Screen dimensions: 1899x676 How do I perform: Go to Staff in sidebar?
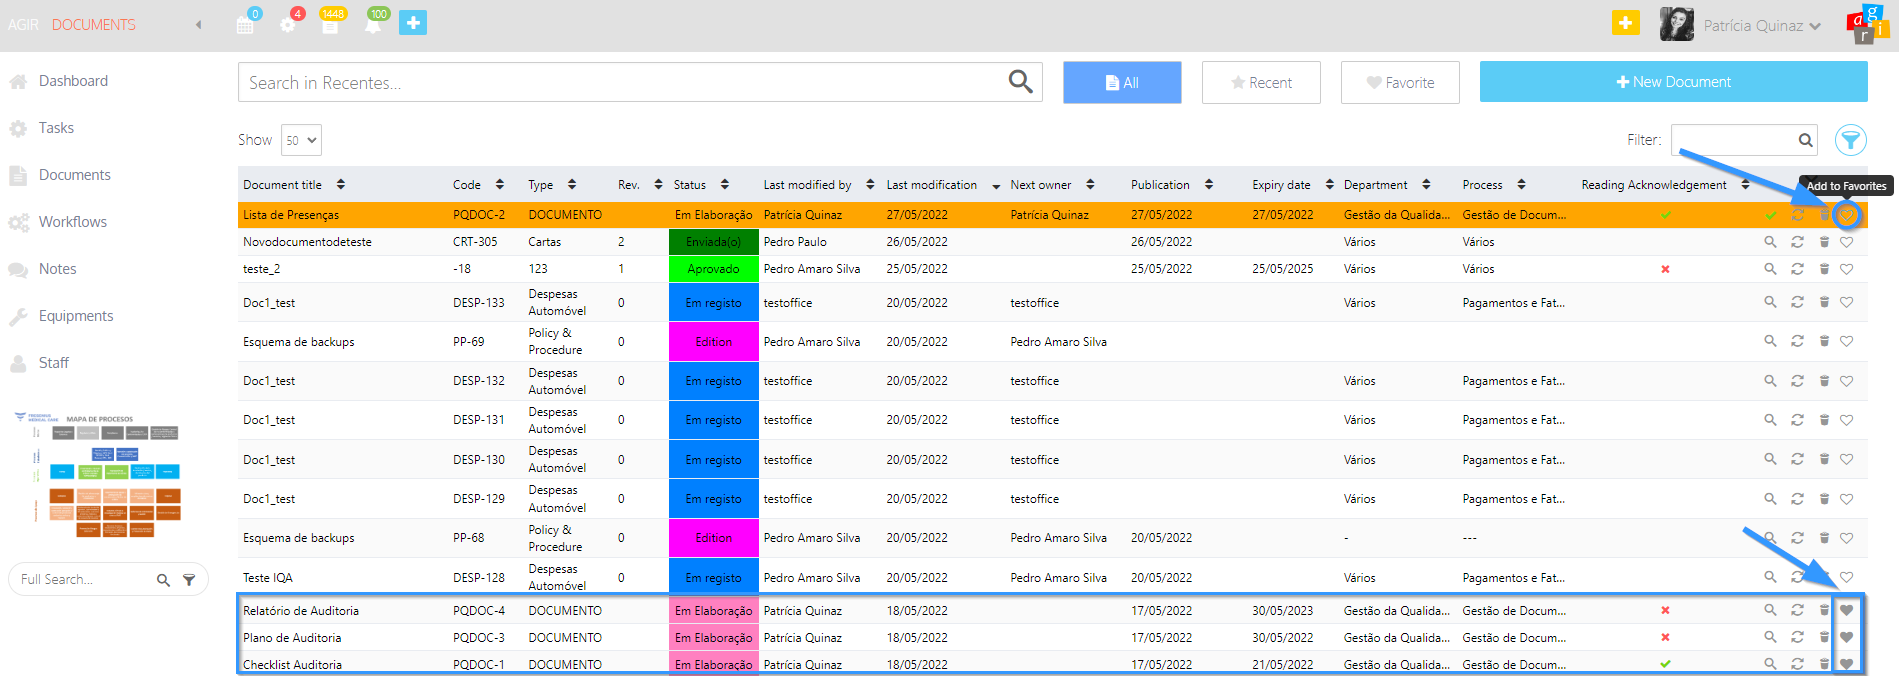click(x=53, y=363)
